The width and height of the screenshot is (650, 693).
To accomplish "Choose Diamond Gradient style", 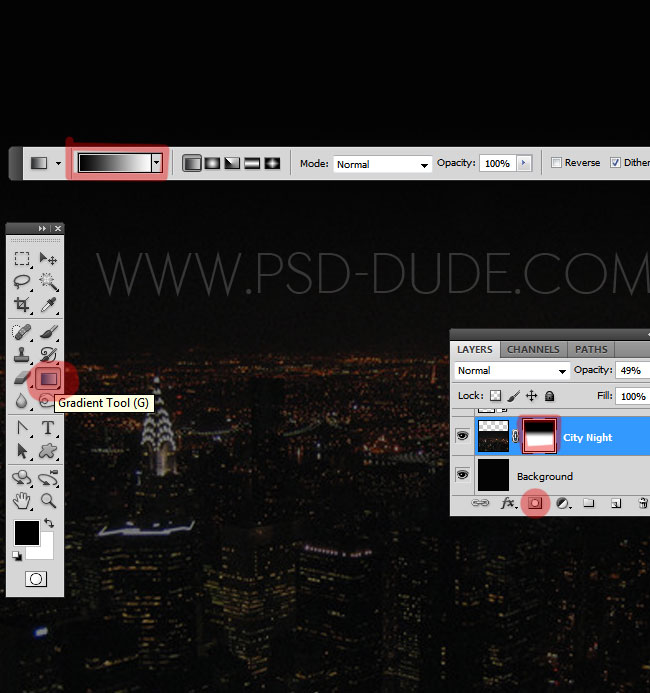I will tap(272, 163).
